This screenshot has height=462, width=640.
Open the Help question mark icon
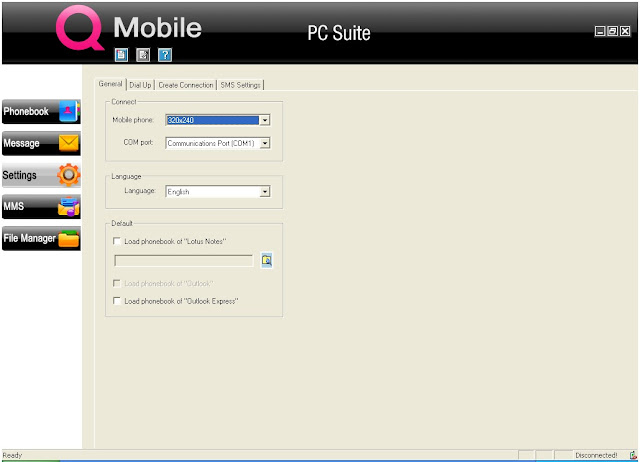point(165,55)
